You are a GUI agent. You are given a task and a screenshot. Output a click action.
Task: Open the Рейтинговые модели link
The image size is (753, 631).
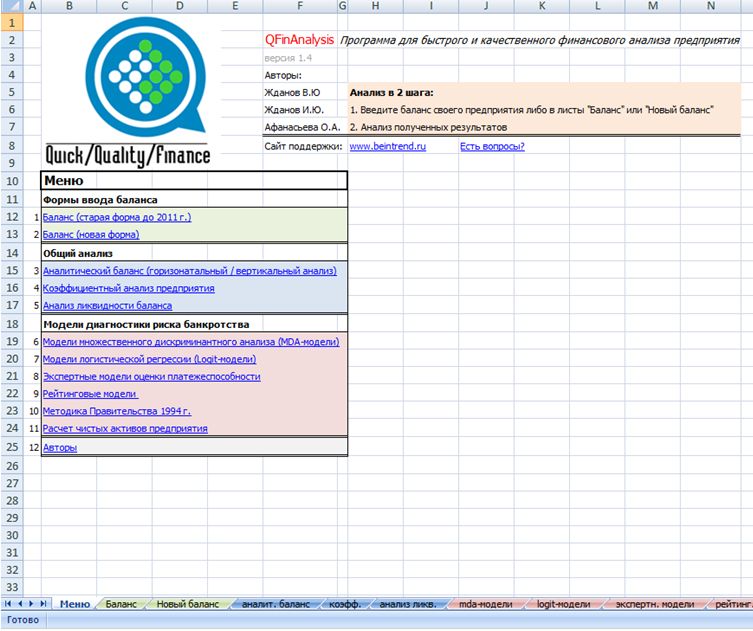[90, 394]
